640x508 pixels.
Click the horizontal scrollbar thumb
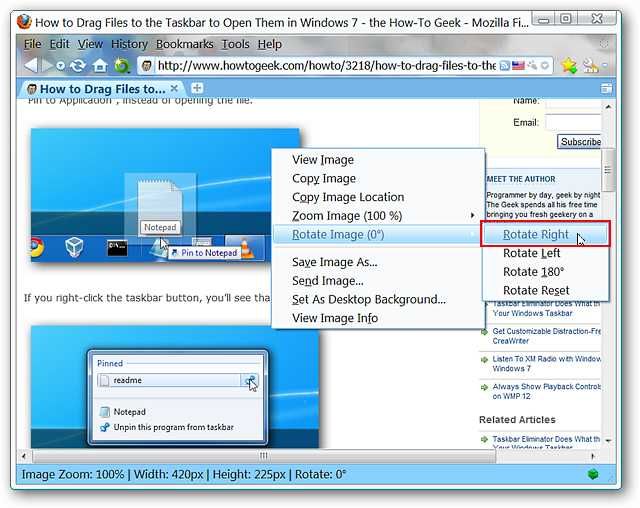264,455
